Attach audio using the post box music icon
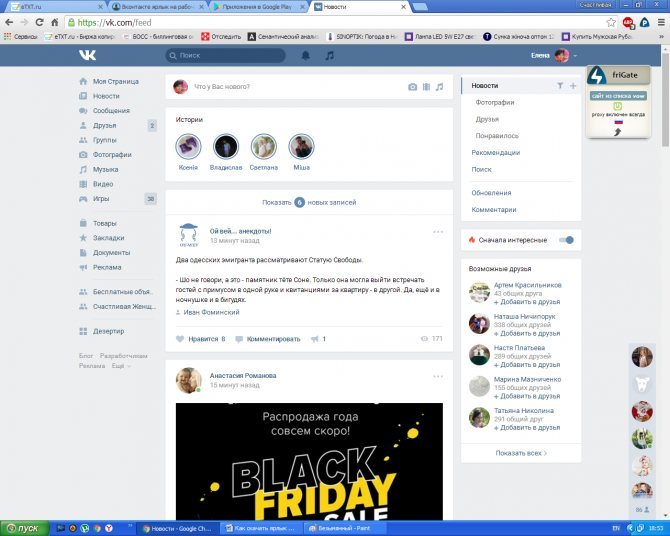 [439, 87]
